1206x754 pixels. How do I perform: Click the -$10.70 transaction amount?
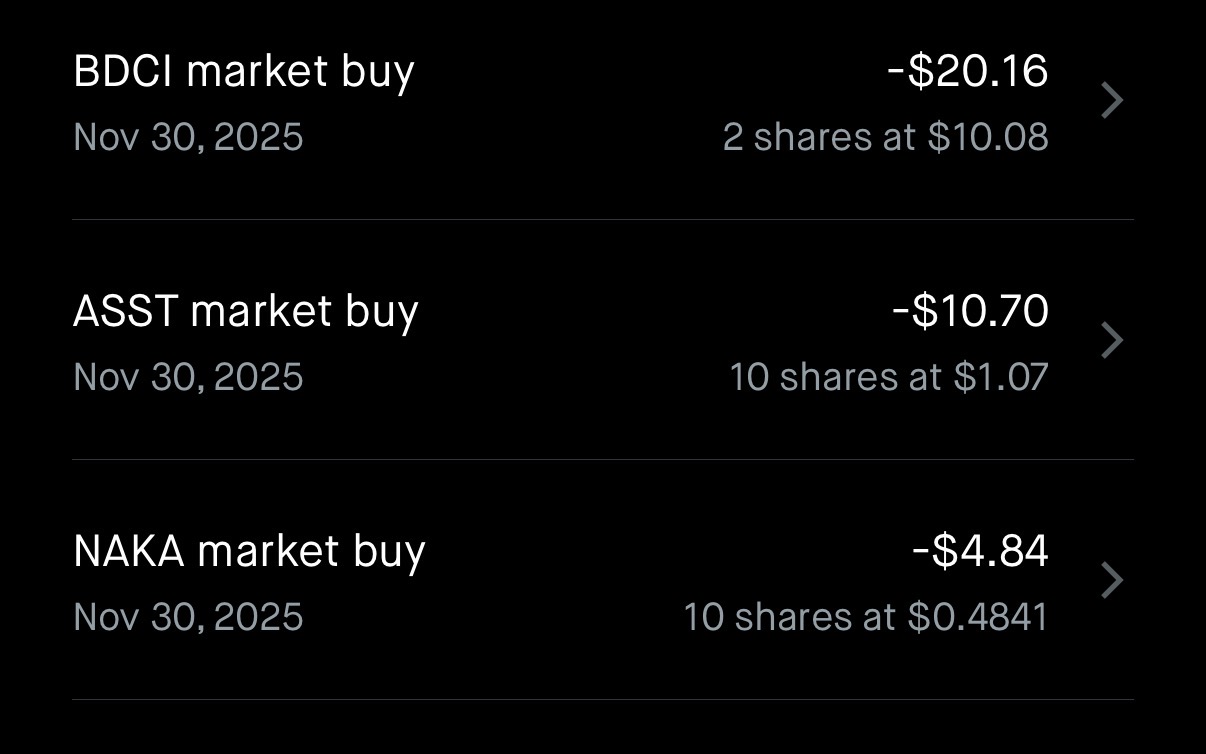970,311
